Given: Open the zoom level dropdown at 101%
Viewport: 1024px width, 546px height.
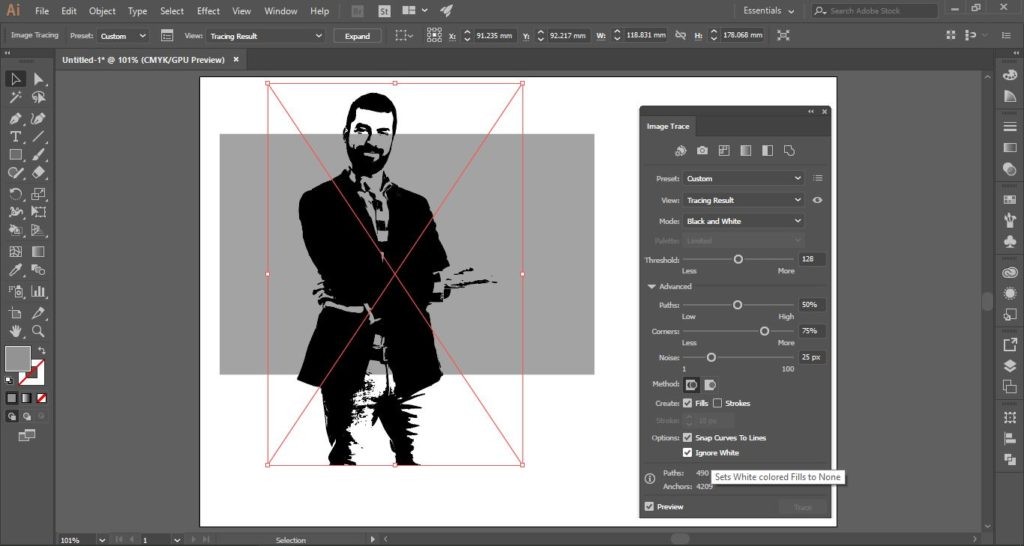Looking at the screenshot, I should click(x=101, y=540).
